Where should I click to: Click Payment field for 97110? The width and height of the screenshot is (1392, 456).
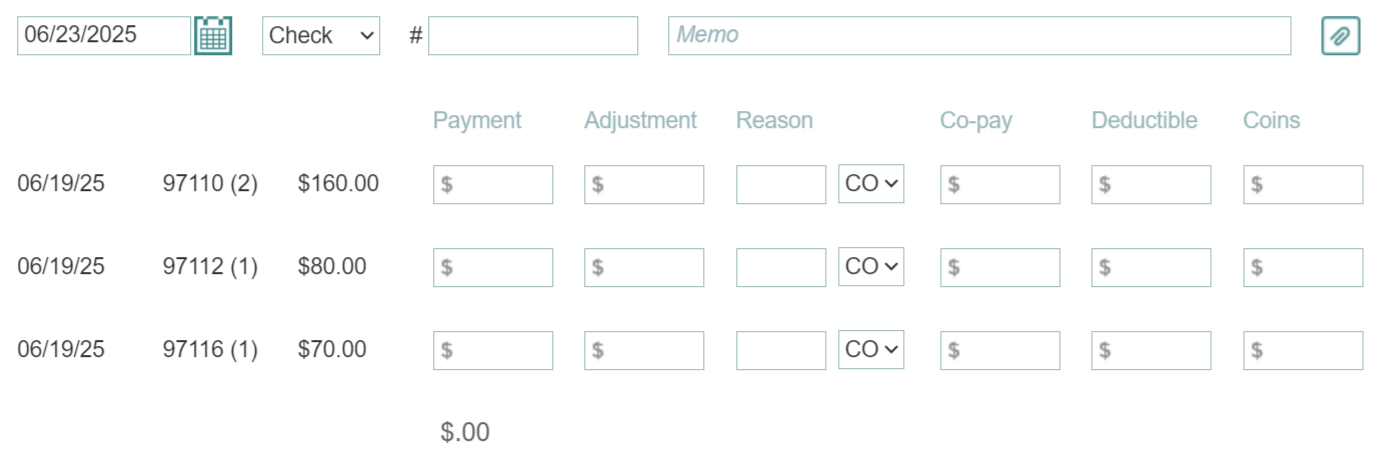click(493, 185)
